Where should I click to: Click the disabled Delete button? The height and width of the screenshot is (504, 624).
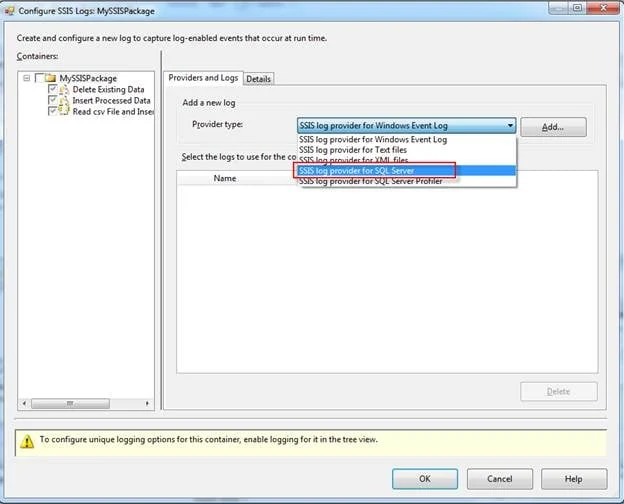pos(558,391)
